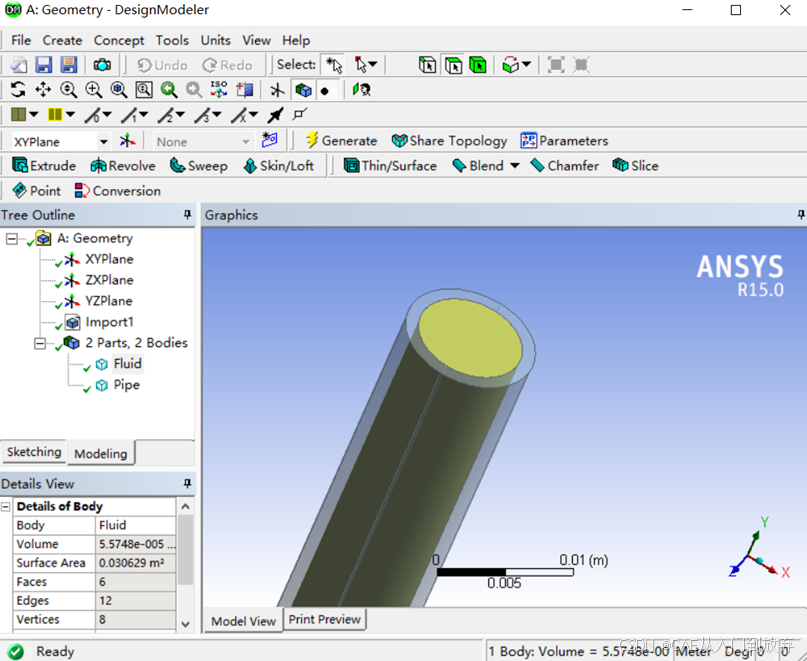Viewport: 807px width, 661px height.
Task: Click the New document toolbar icon
Action: click(19, 65)
